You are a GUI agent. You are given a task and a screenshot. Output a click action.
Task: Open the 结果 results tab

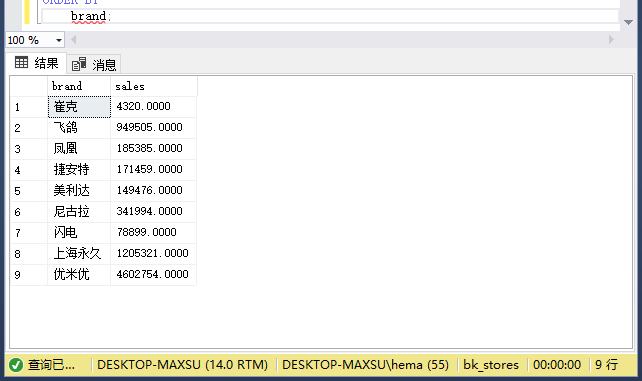[36, 63]
